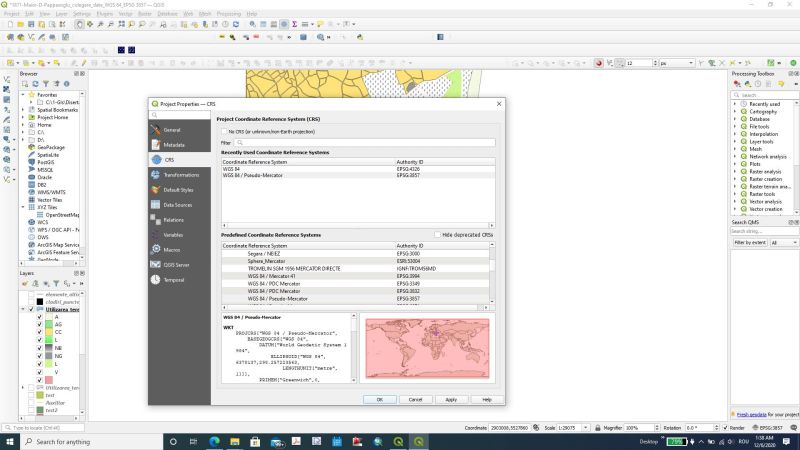
Task: Select the Zoom In tool
Action: coord(101,24)
